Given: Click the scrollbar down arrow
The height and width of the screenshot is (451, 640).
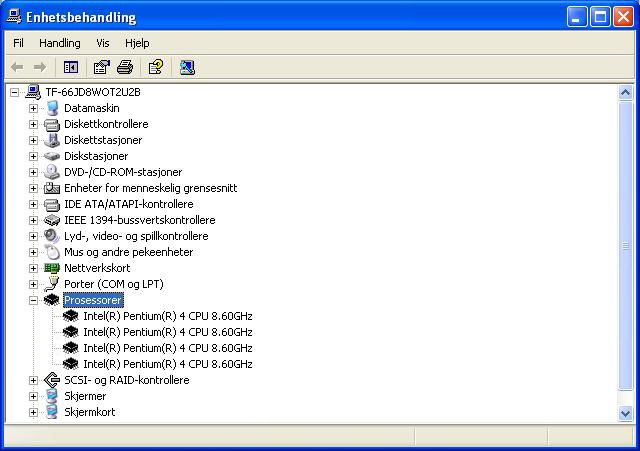Looking at the screenshot, I should pos(625,413).
